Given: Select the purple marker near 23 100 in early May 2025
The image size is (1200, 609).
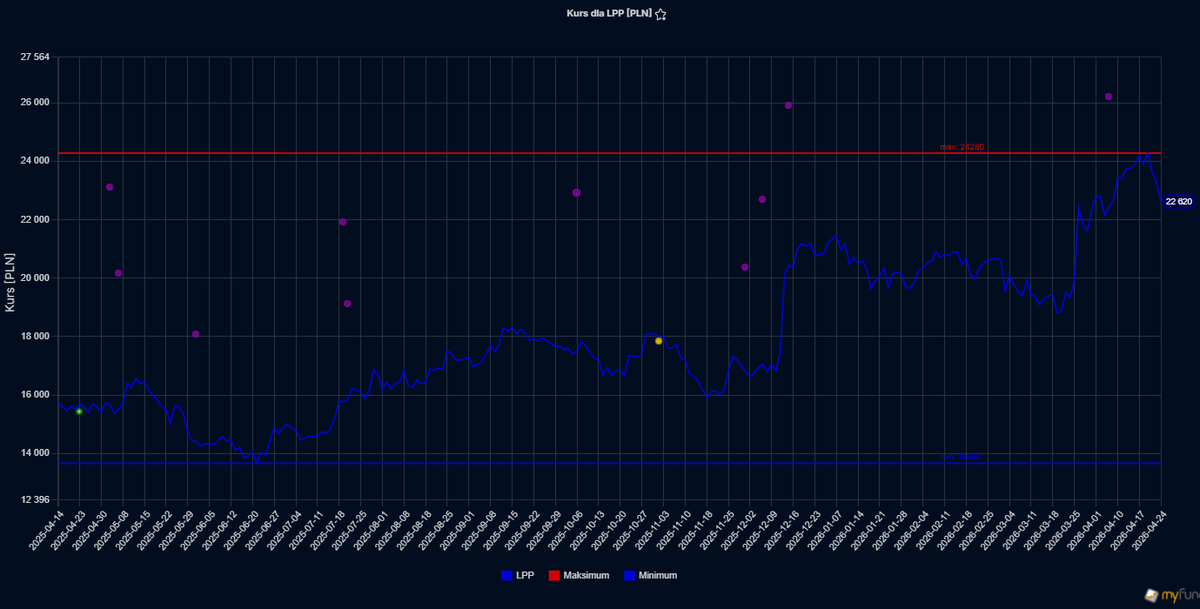Looking at the screenshot, I should (109, 187).
